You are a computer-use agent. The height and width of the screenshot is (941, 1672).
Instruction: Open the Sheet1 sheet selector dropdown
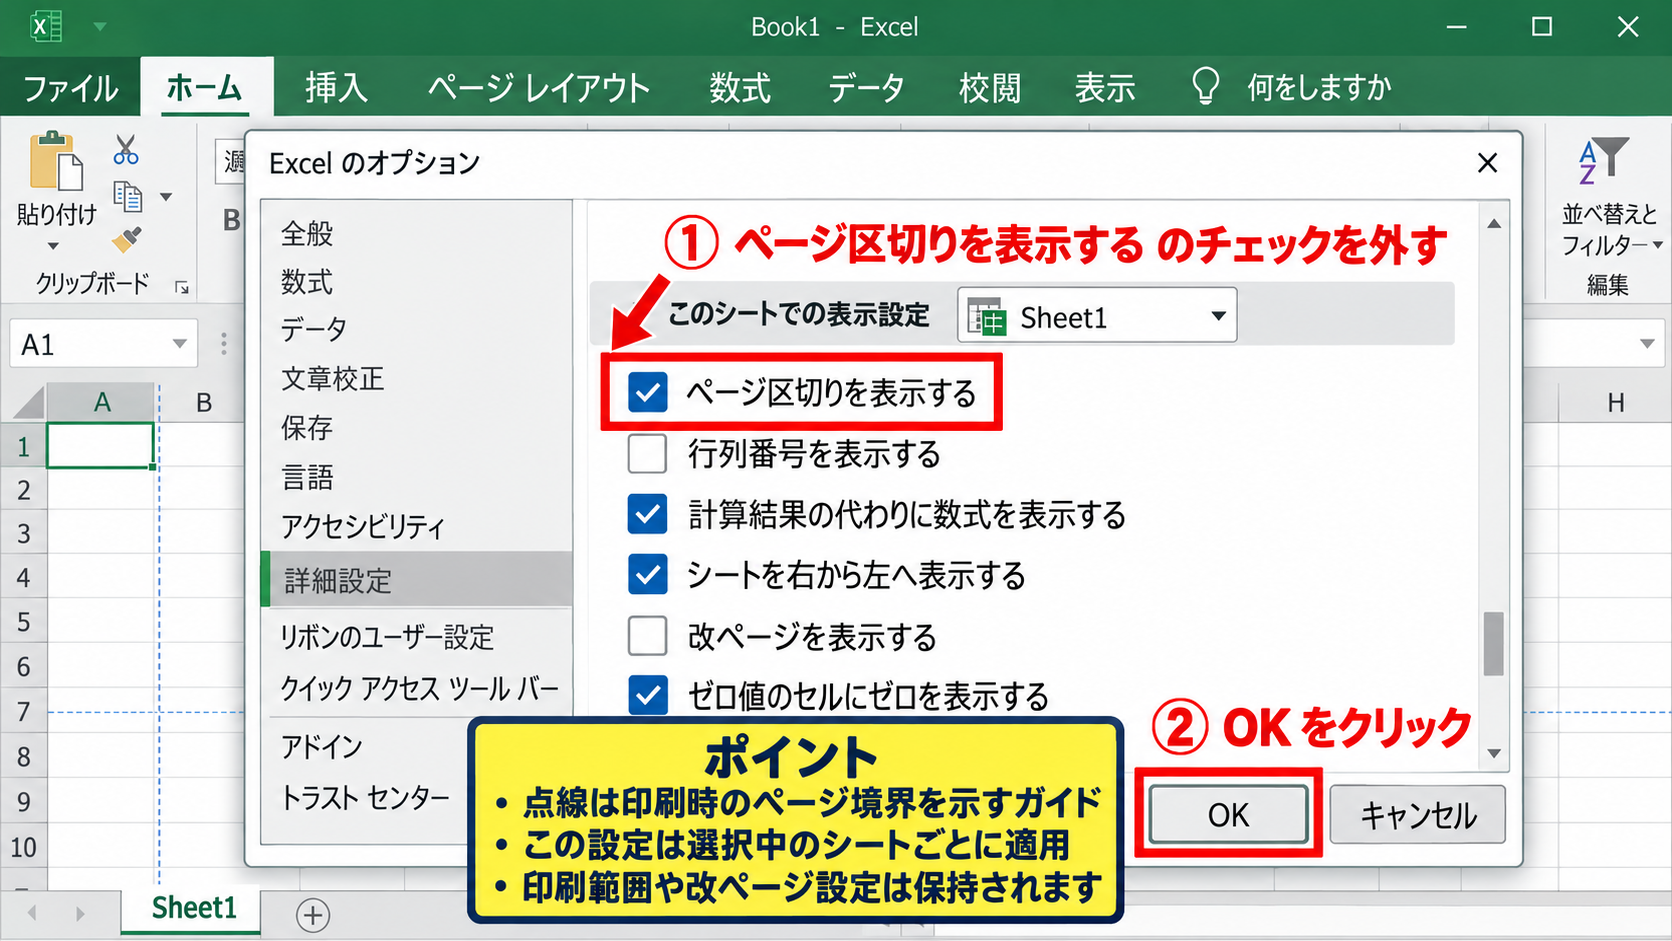1097,316
